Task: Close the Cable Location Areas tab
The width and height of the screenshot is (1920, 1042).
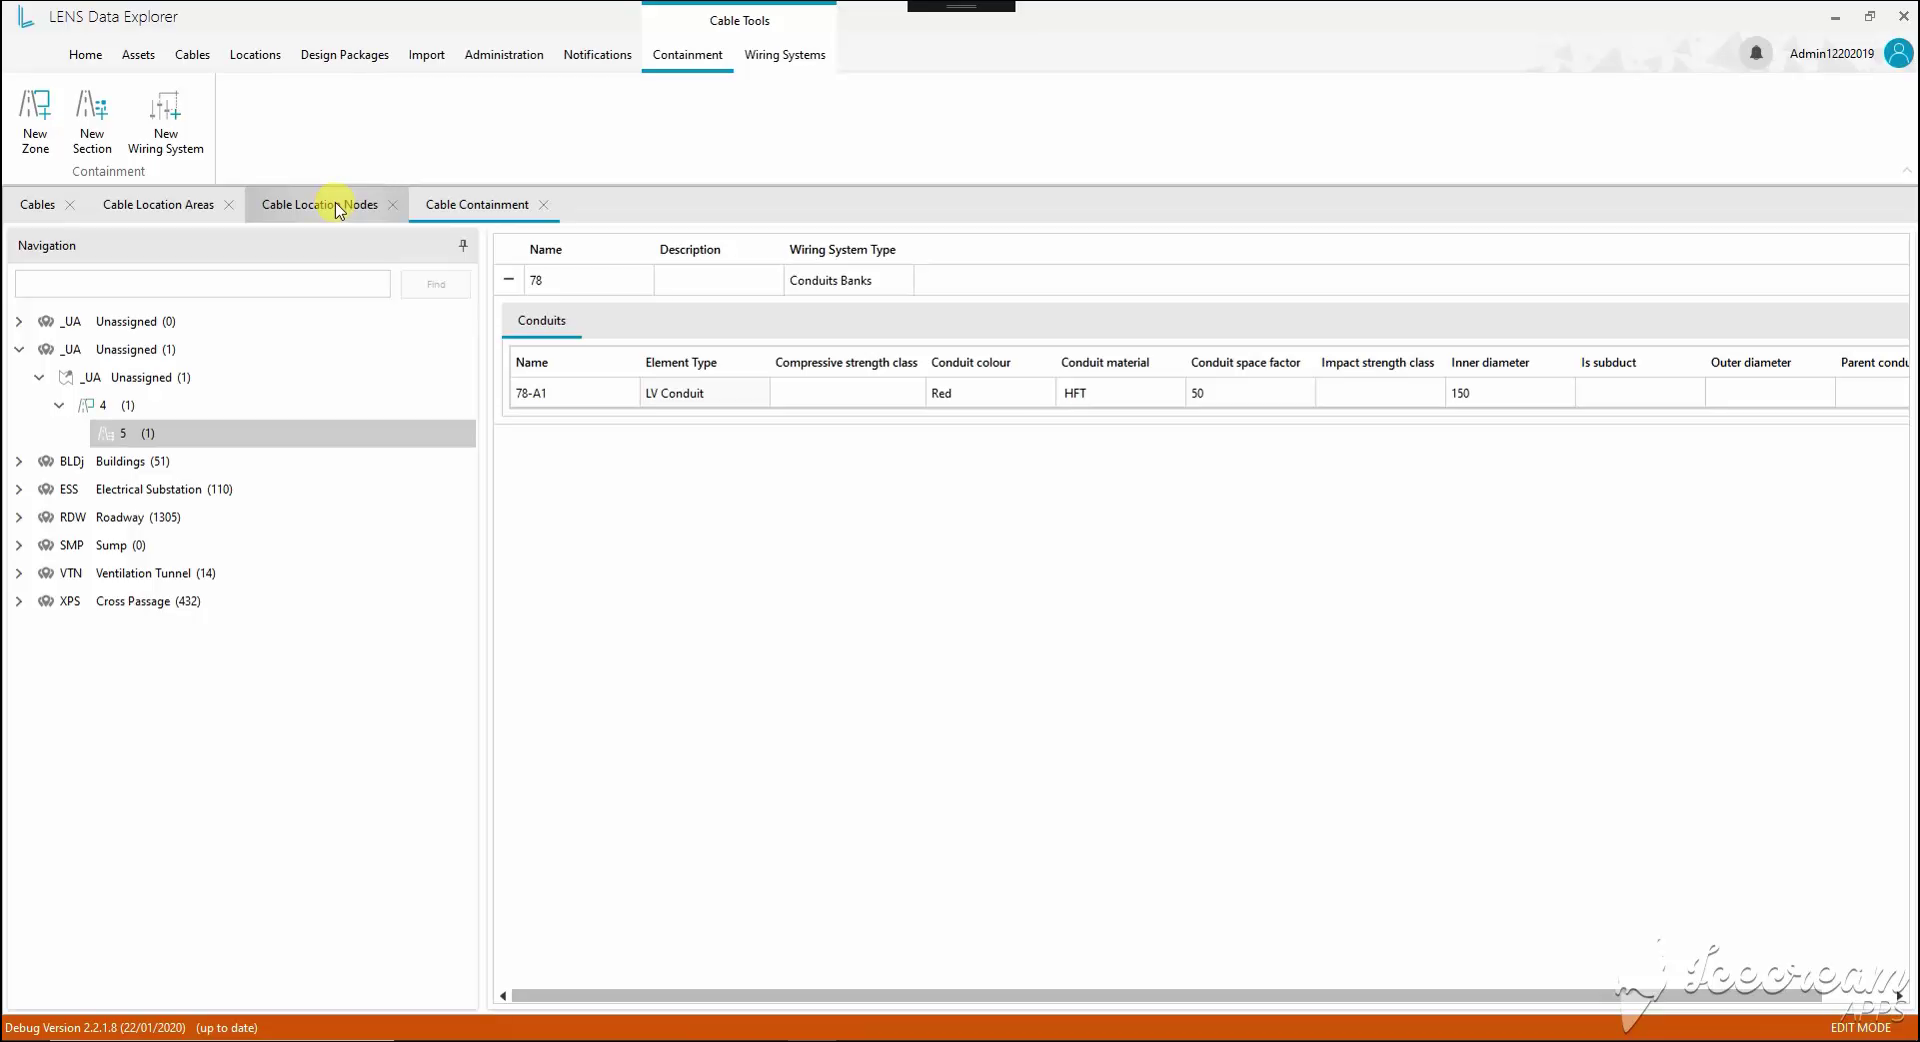Action: (x=229, y=205)
